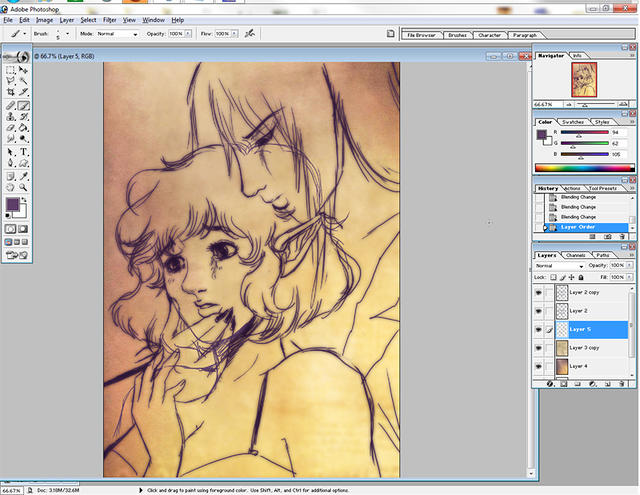The height and width of the screenshot is (495, 640).
Task: Select the Crop tool
Action: click(11, 93)
